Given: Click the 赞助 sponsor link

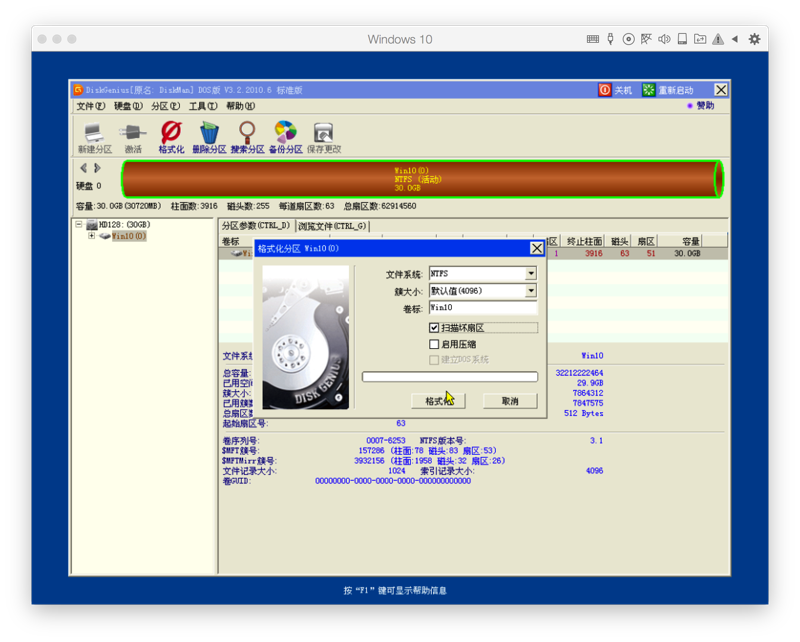Looking at the screenshot, I should coord(706,106).
